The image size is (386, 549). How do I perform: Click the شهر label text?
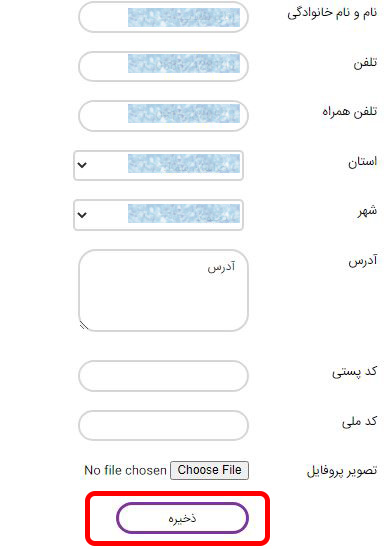click(x=367, y=211)
